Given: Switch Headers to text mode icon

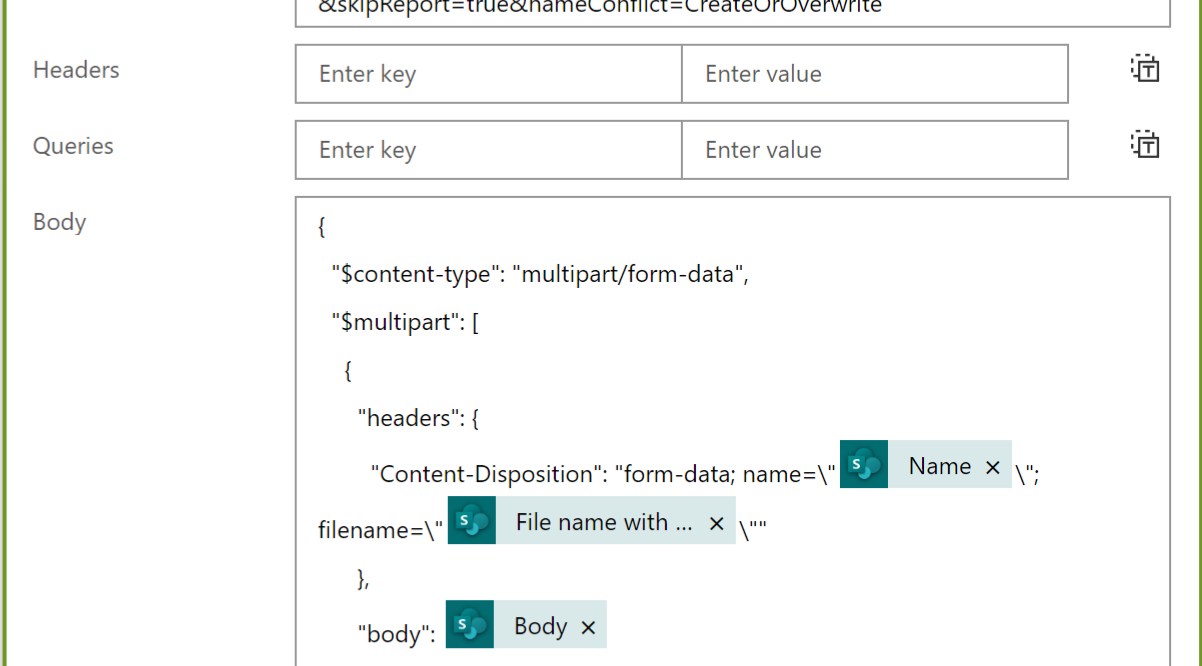Looking at the screenshot, I should click(x=1145, y=69).
